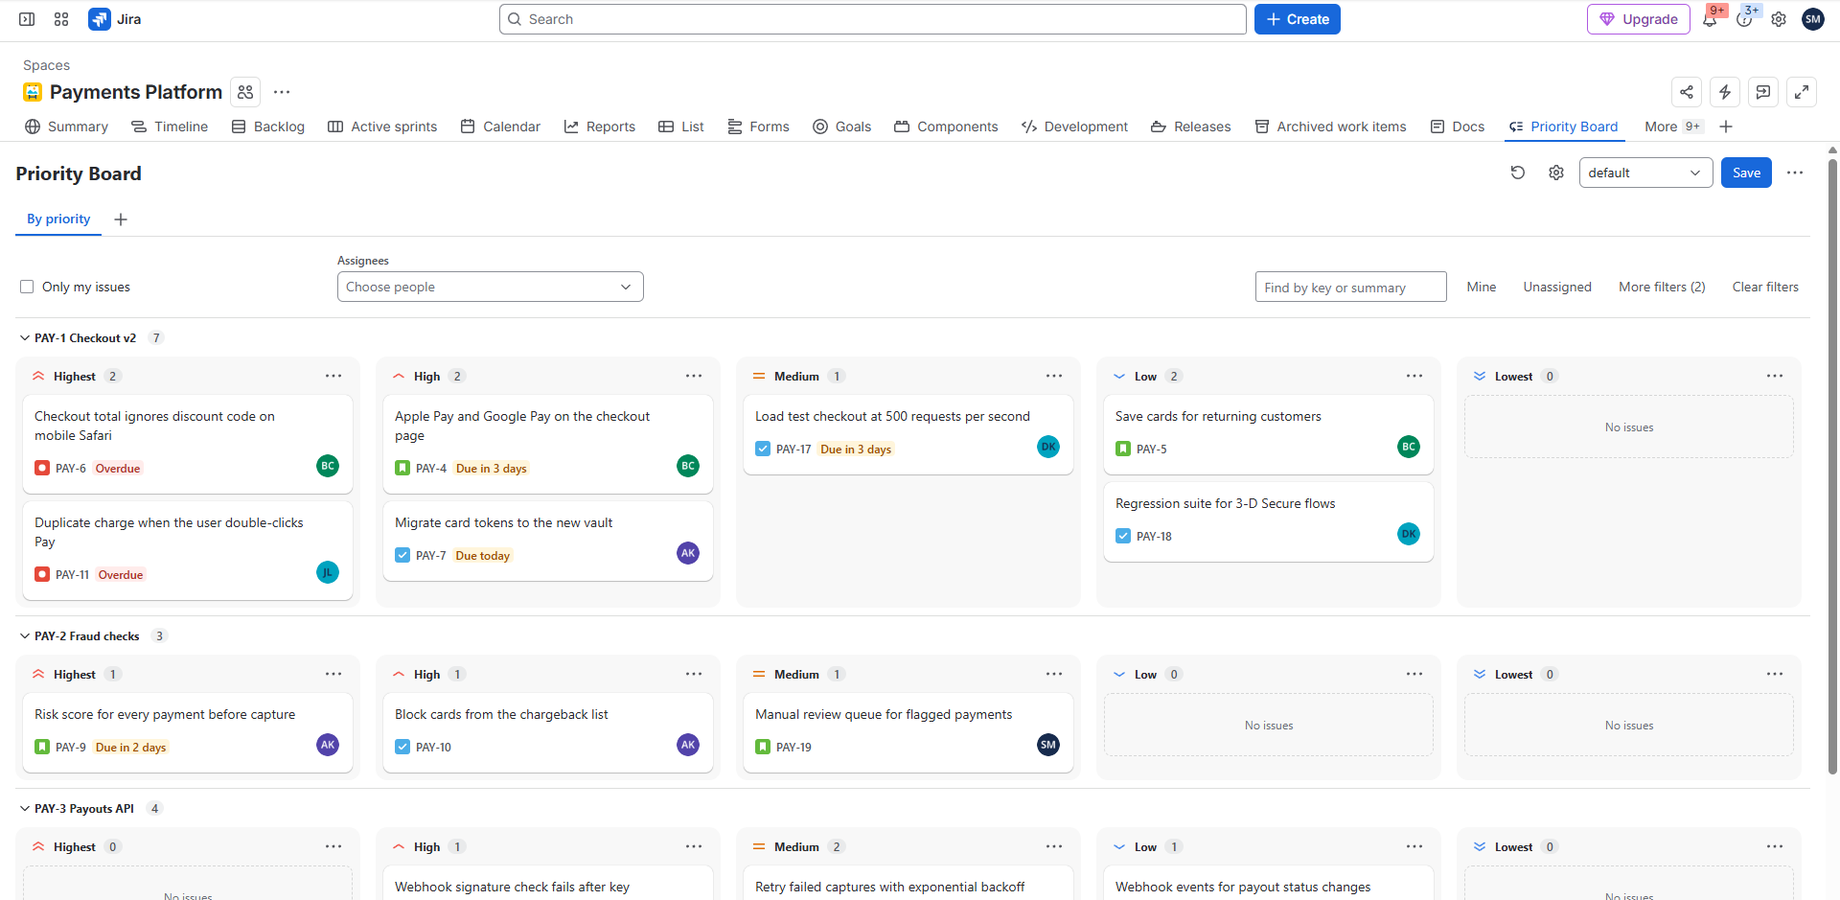This screenshot has width=1840, height=900.
Task: Open the notifications bell
Action: pos(1710,19)
